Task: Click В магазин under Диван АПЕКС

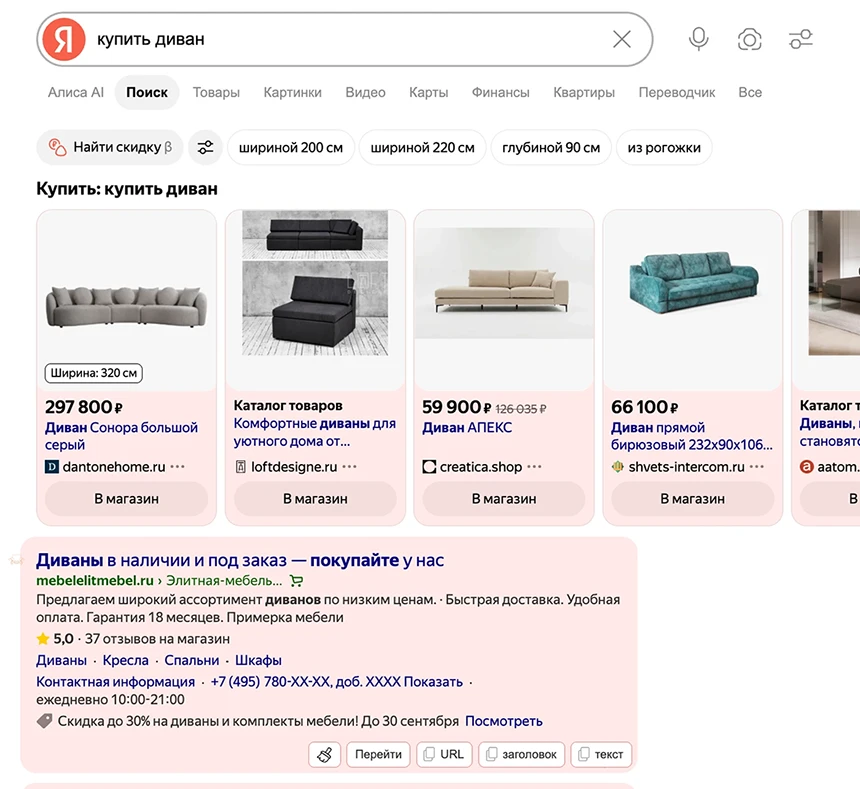Action: [x=503, y=499]
